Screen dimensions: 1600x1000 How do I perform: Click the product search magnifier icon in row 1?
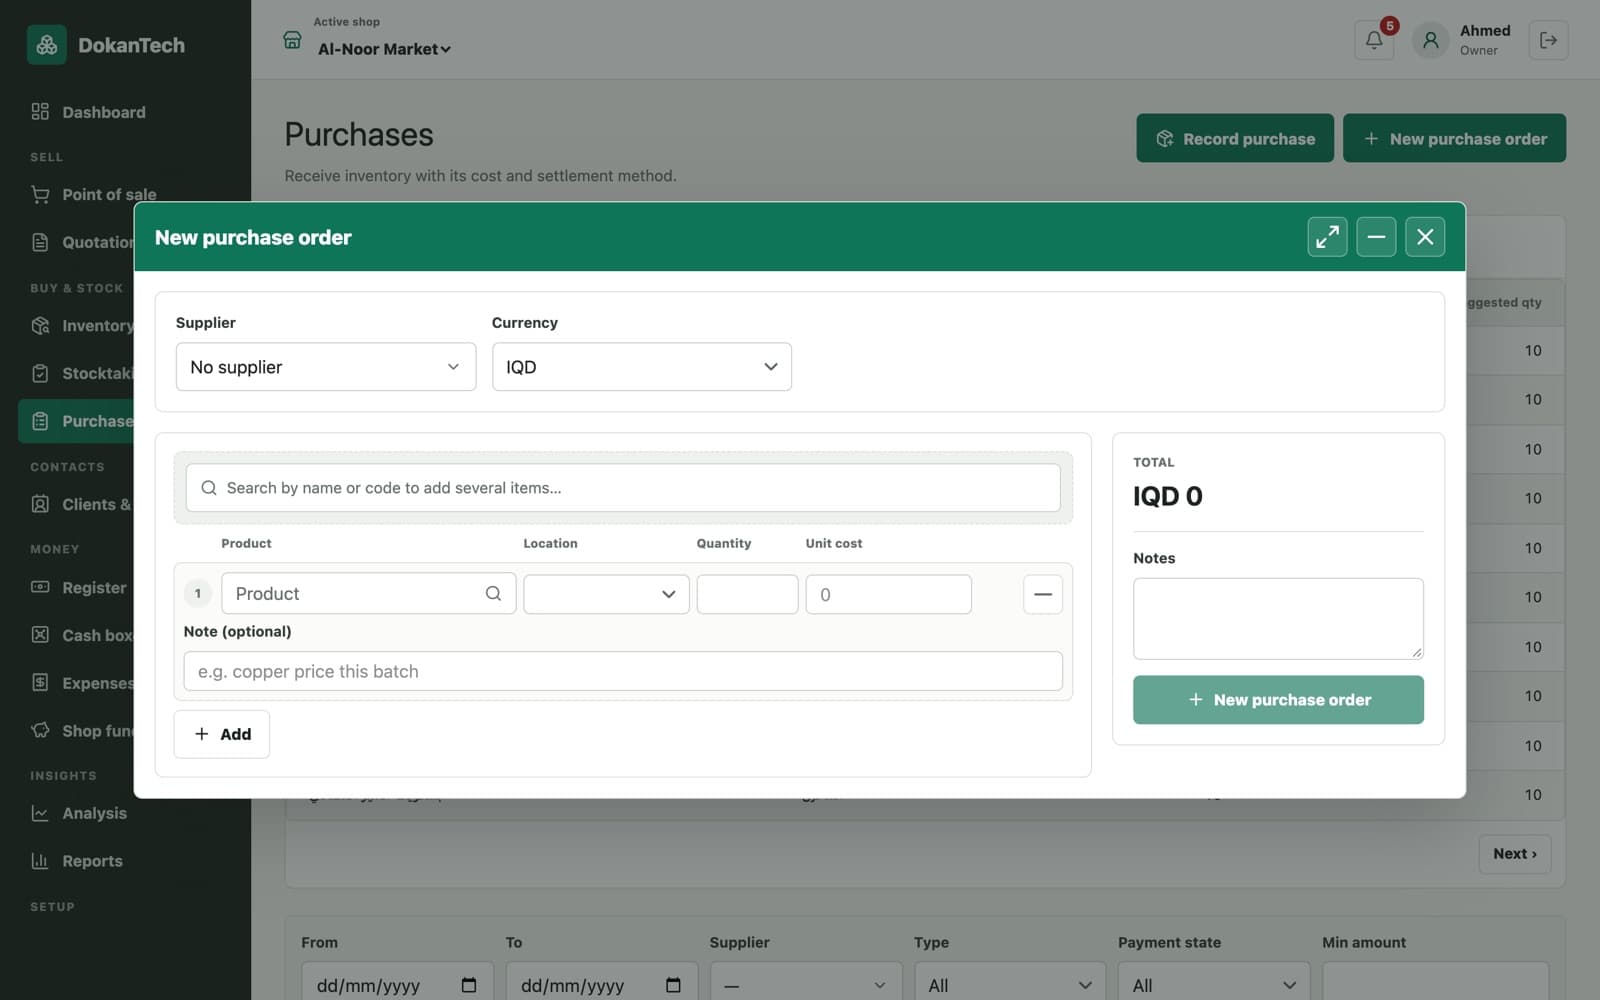(x=493, y=593)
